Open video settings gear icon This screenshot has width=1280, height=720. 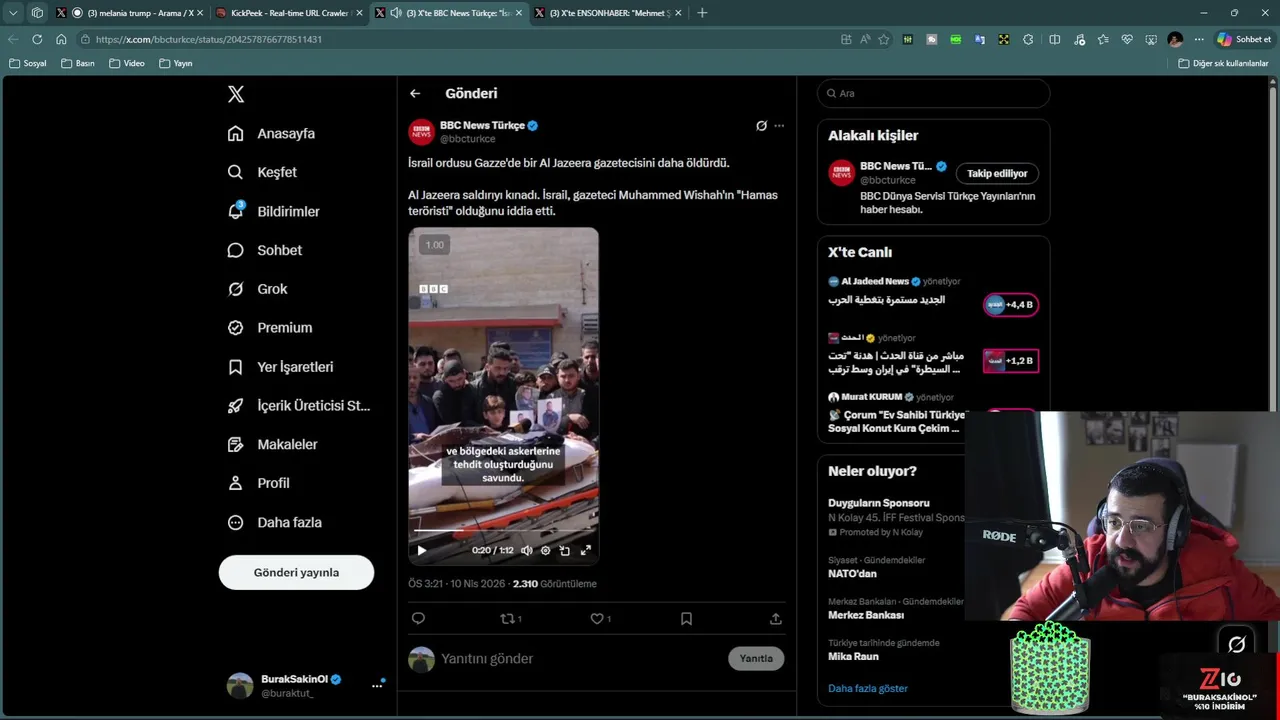pos(545,550)
